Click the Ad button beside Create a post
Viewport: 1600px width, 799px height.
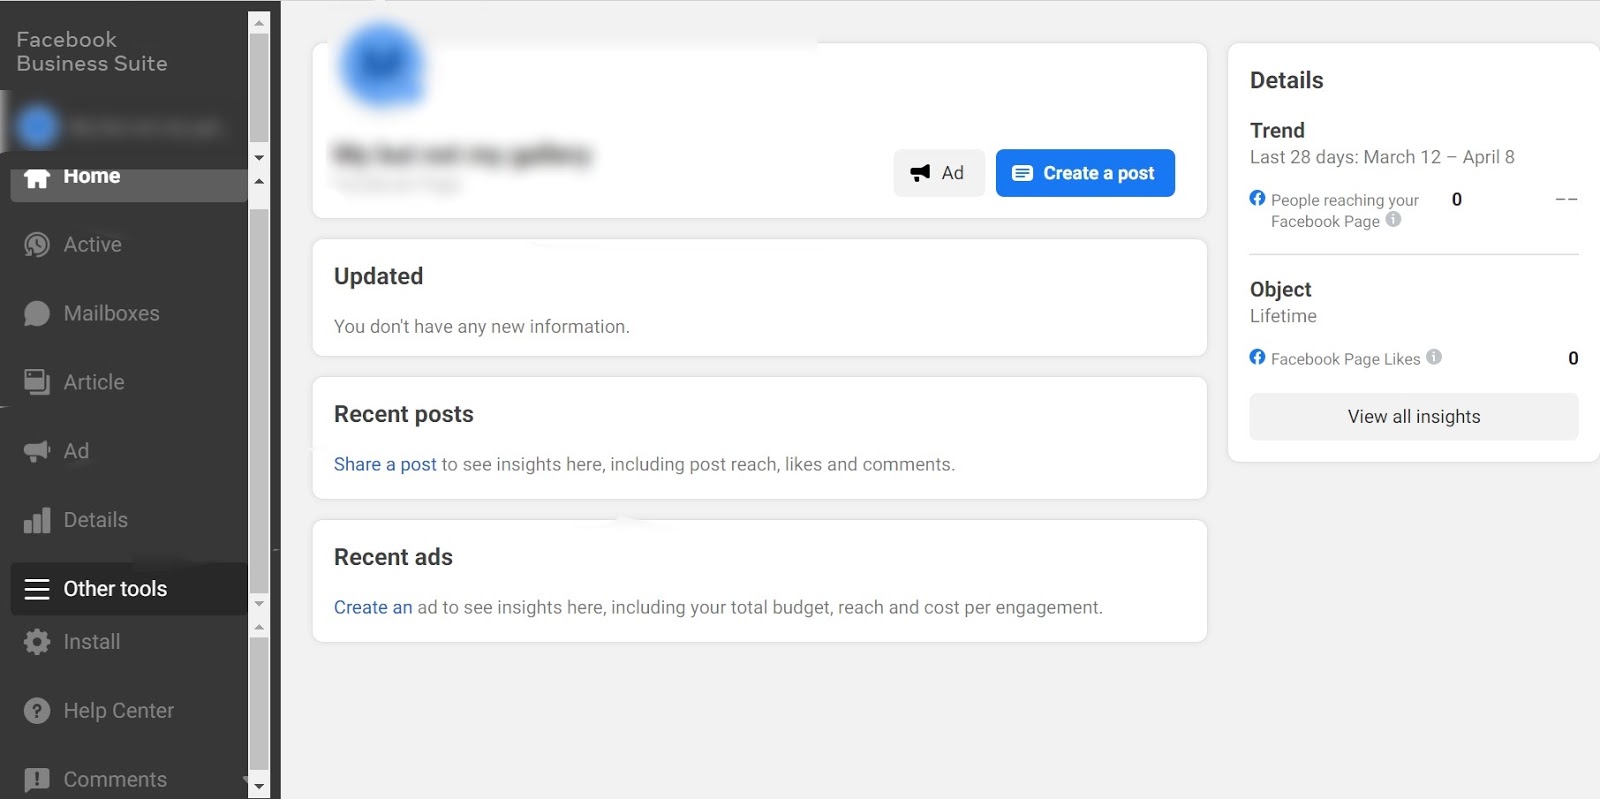(x=938, y=173)
